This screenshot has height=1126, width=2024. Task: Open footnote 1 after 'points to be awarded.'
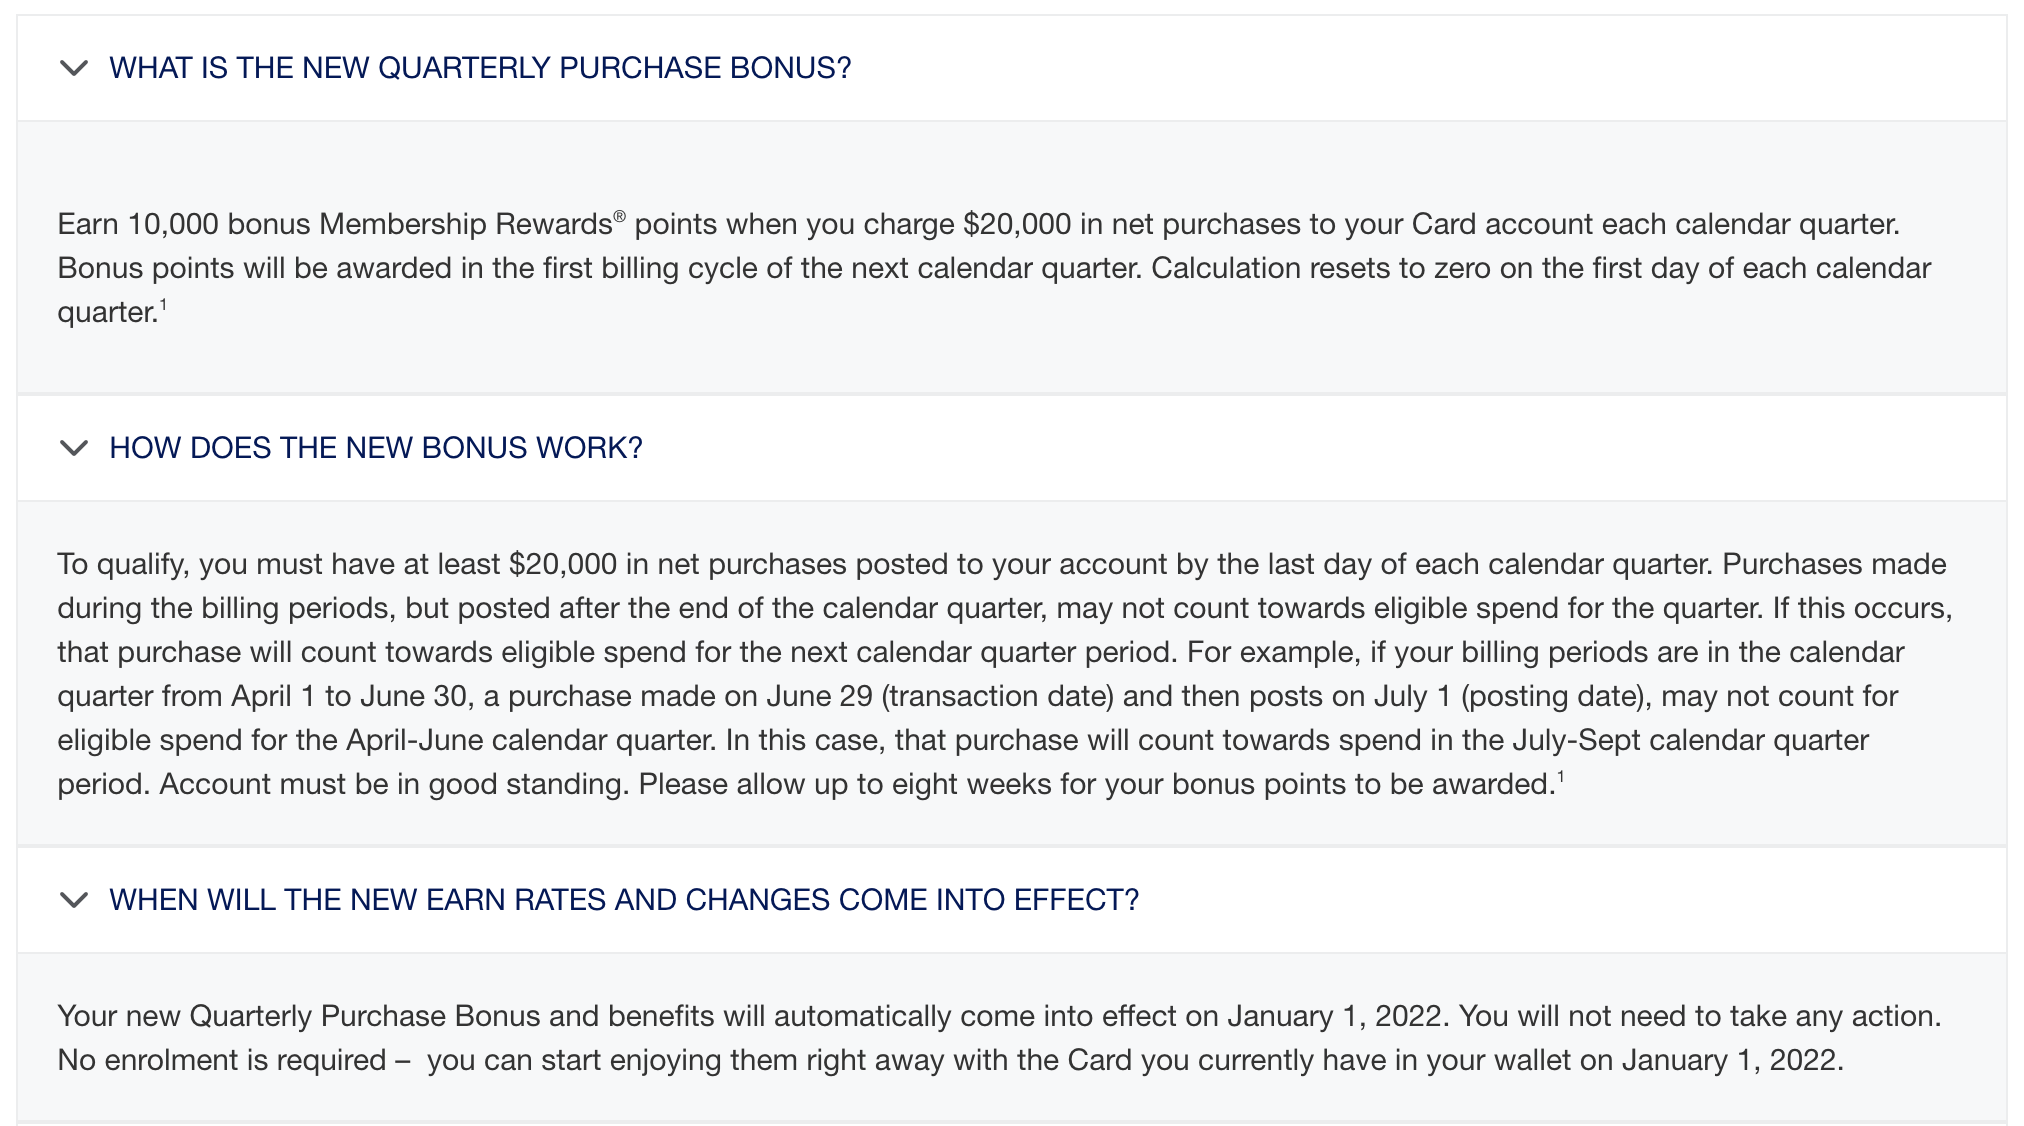[1560, 777]
